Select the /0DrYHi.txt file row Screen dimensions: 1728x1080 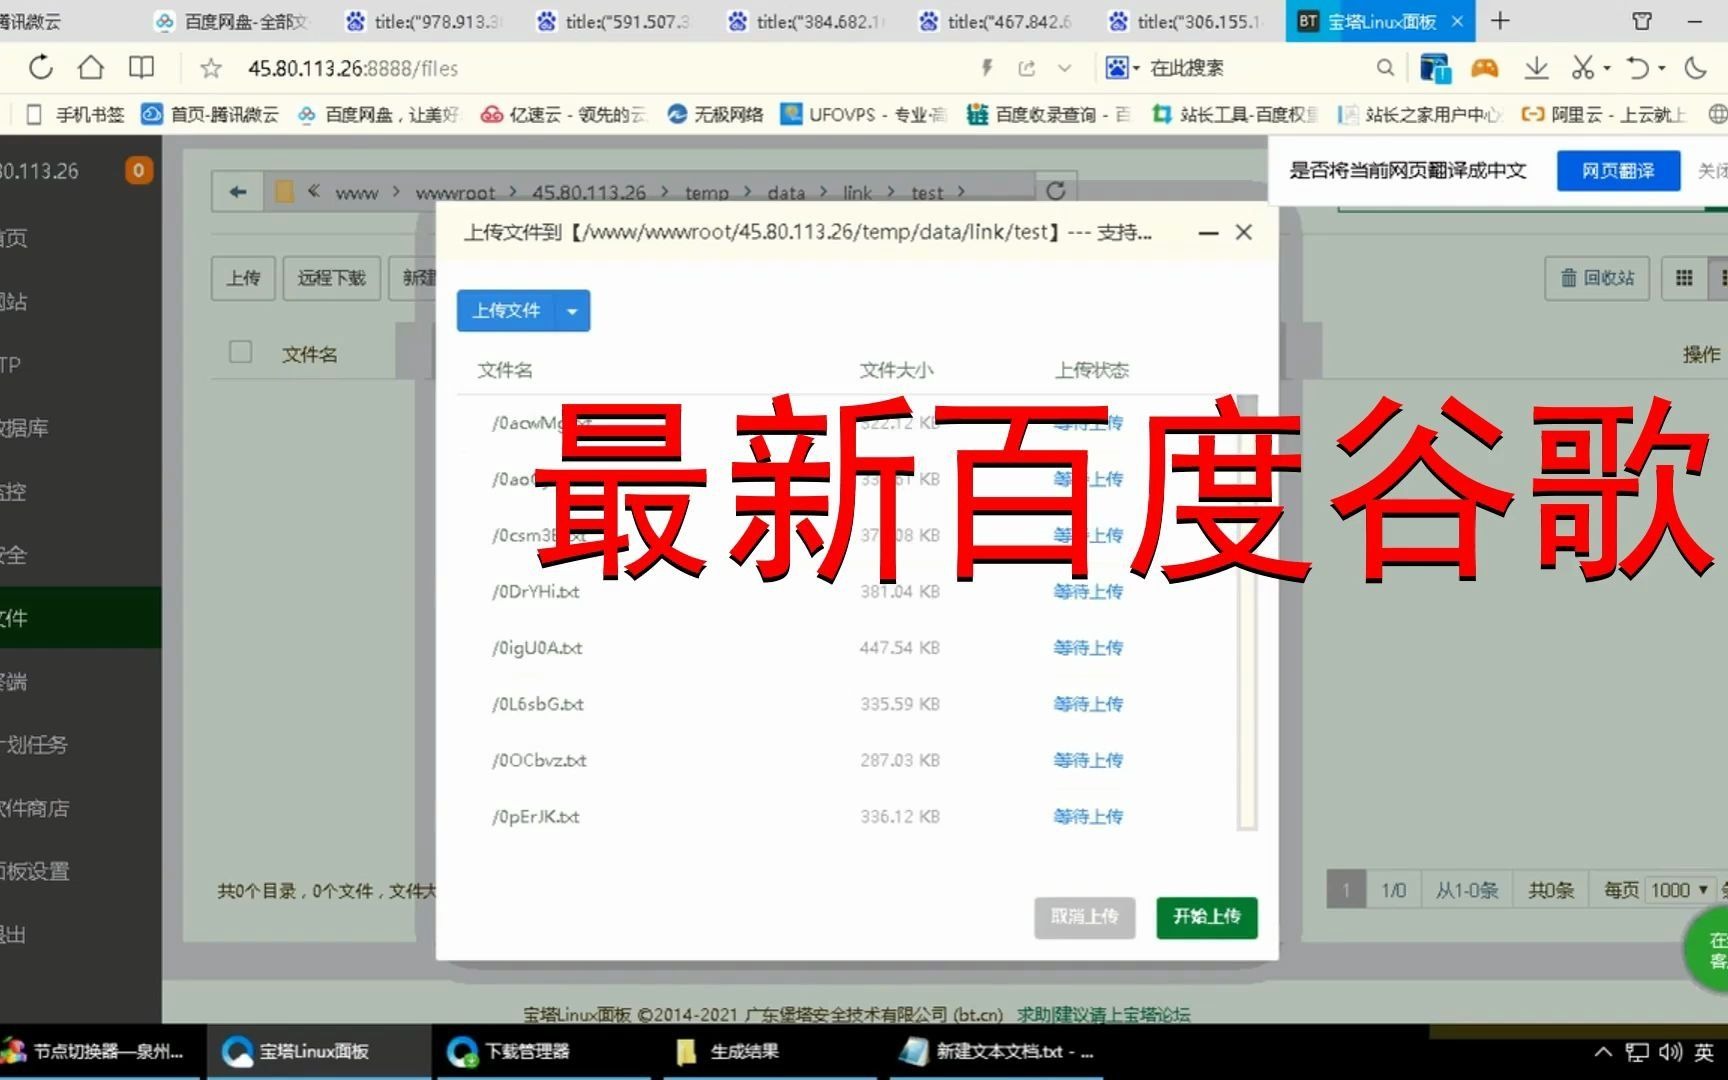point(847,592)
